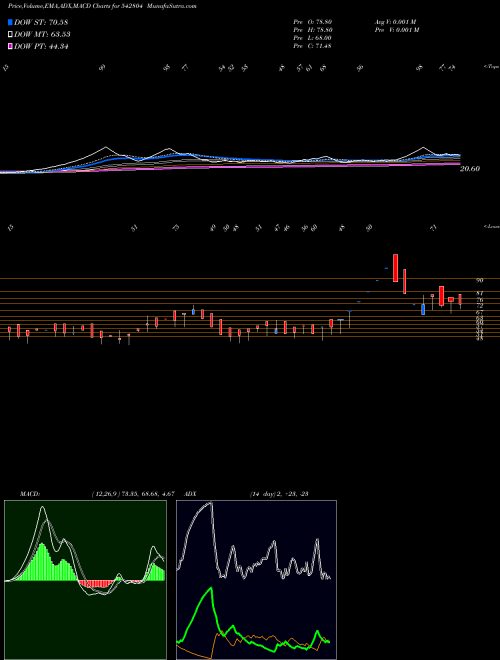
Task: Click the white DOW MT legend swatch
Action: point(11,35)
